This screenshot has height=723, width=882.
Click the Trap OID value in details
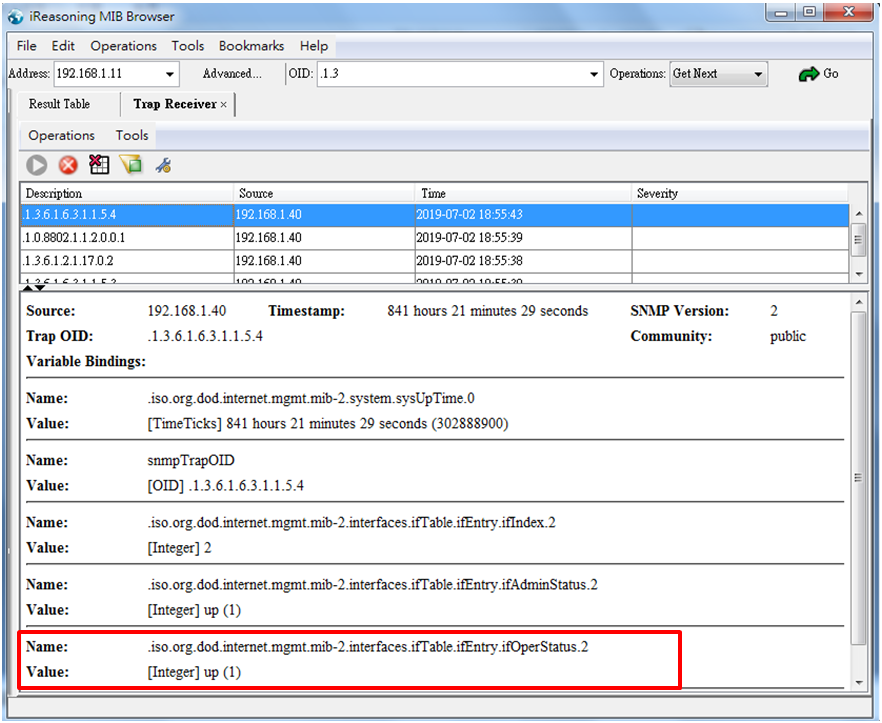[x=205, y=336]
